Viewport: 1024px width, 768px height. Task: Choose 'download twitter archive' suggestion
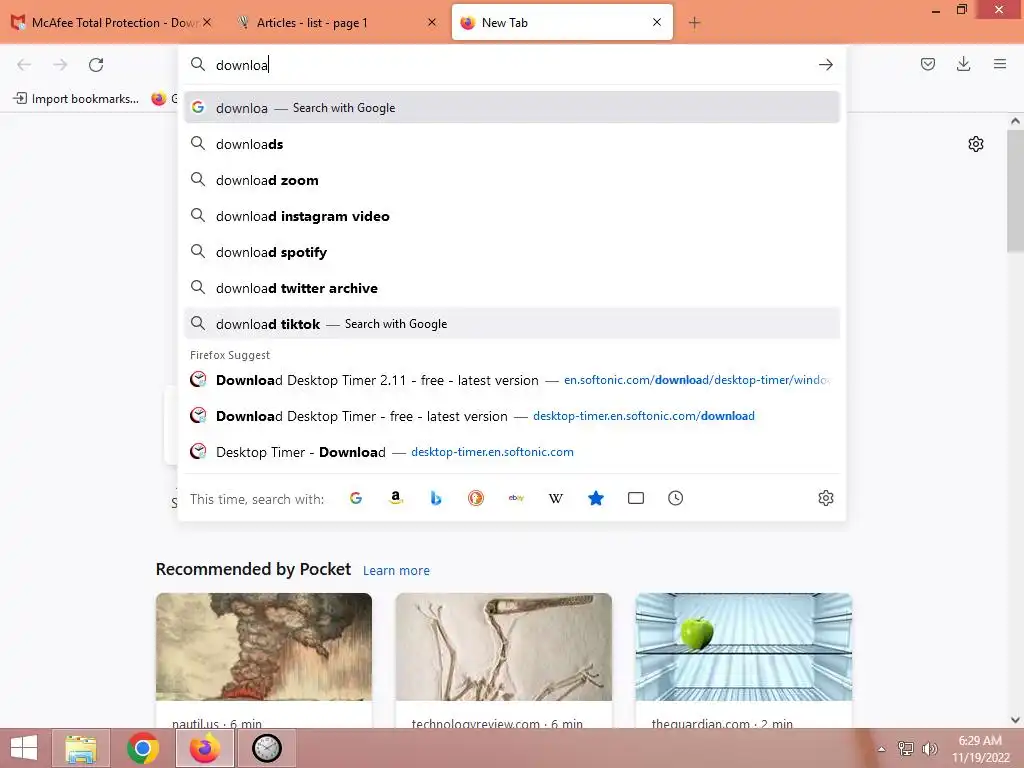point(511,288)
